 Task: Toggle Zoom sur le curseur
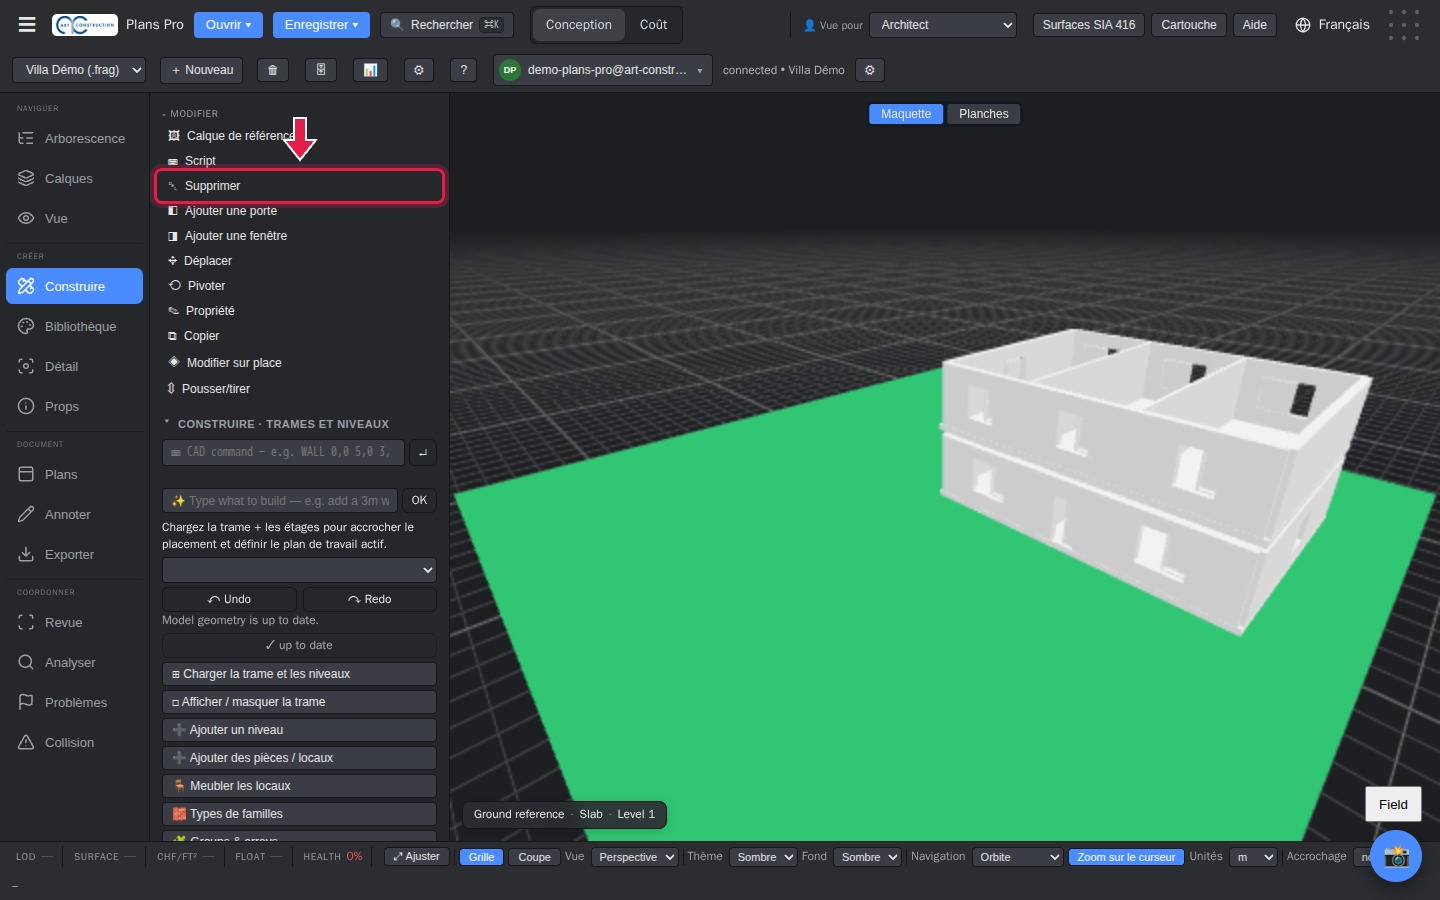tap(1126, 857)
